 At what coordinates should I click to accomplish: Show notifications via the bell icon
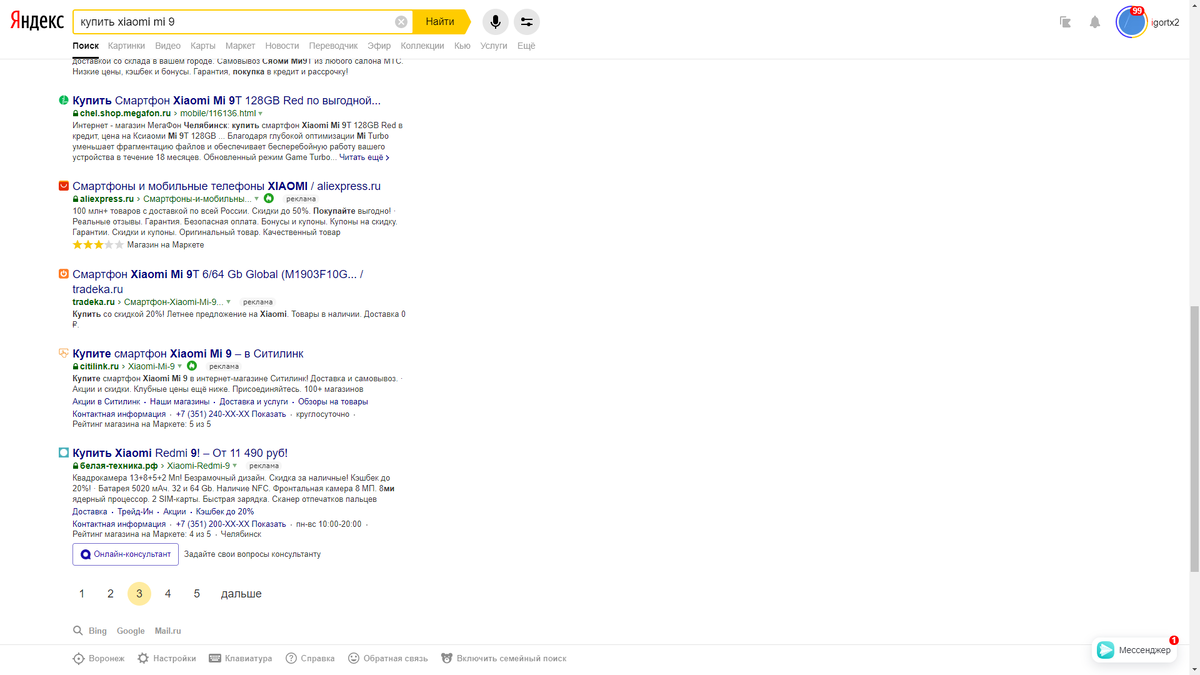point(1095,22)
